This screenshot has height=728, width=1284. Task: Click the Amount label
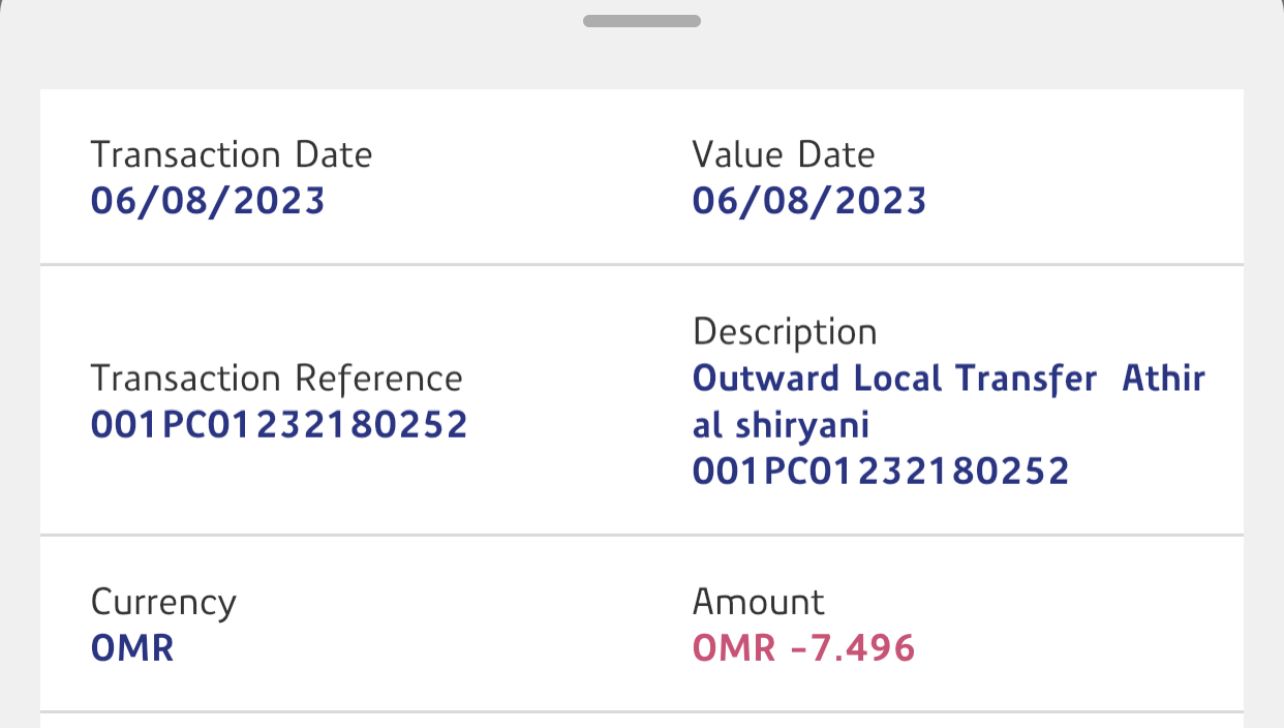758,603
